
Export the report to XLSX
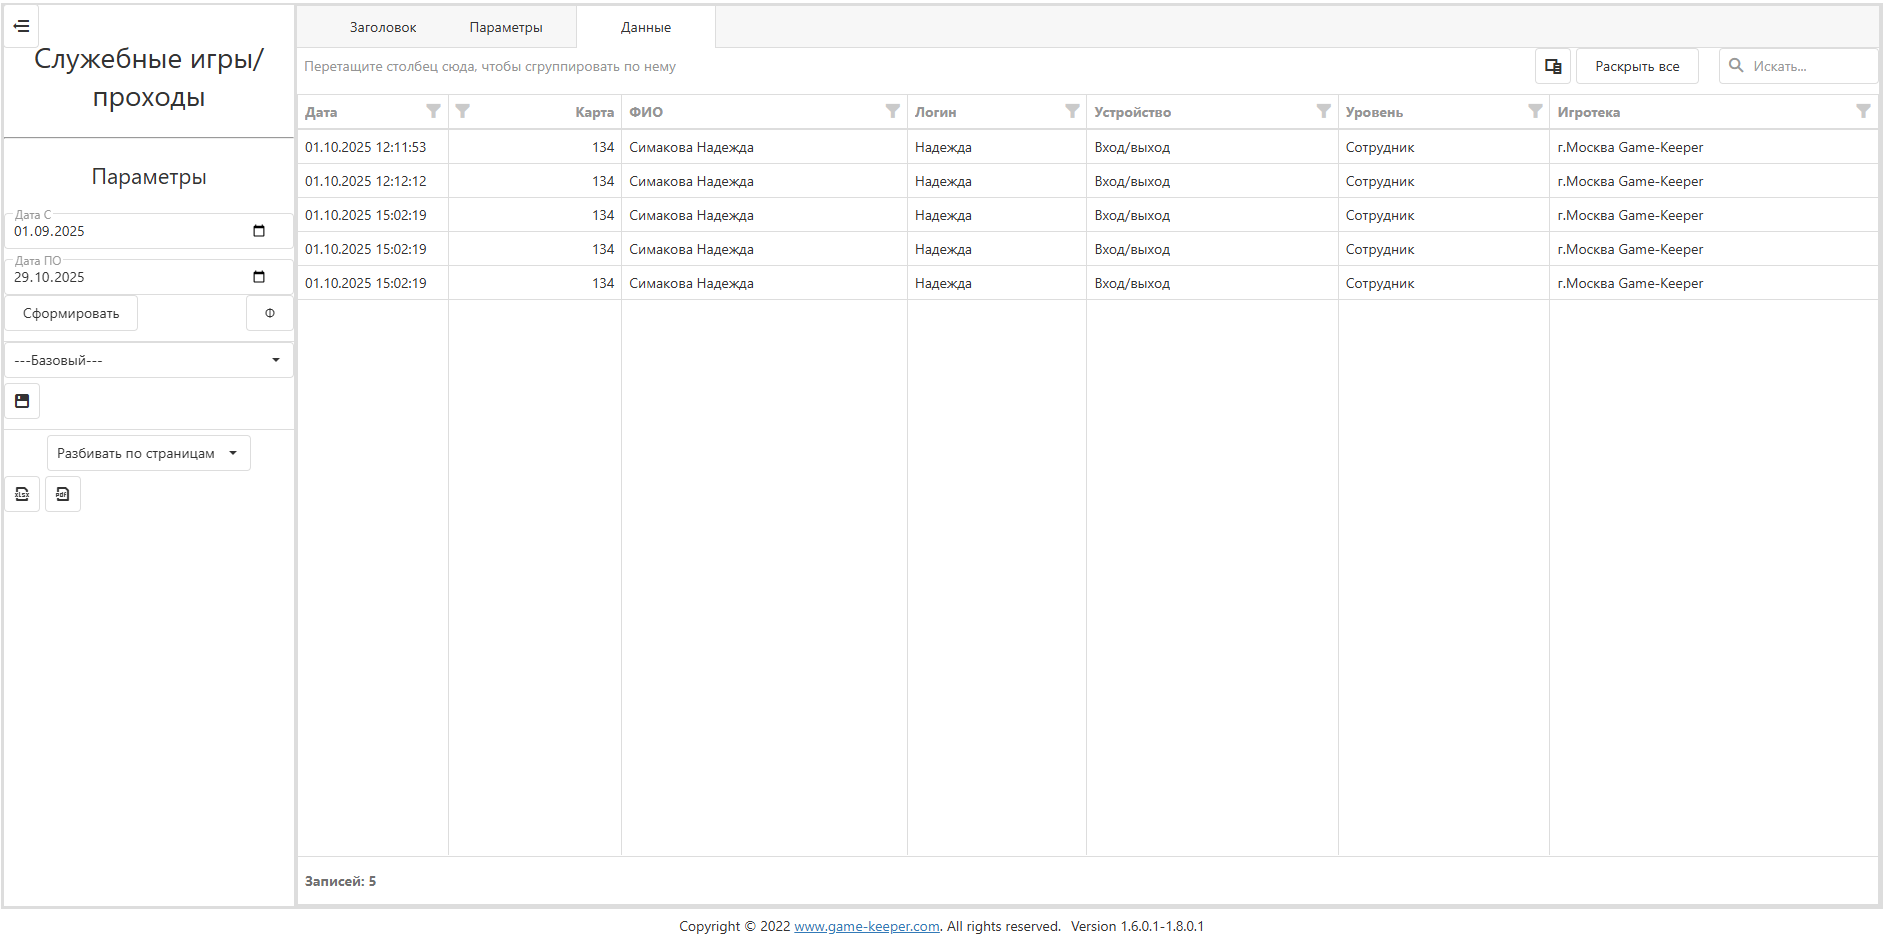[22, 494]
